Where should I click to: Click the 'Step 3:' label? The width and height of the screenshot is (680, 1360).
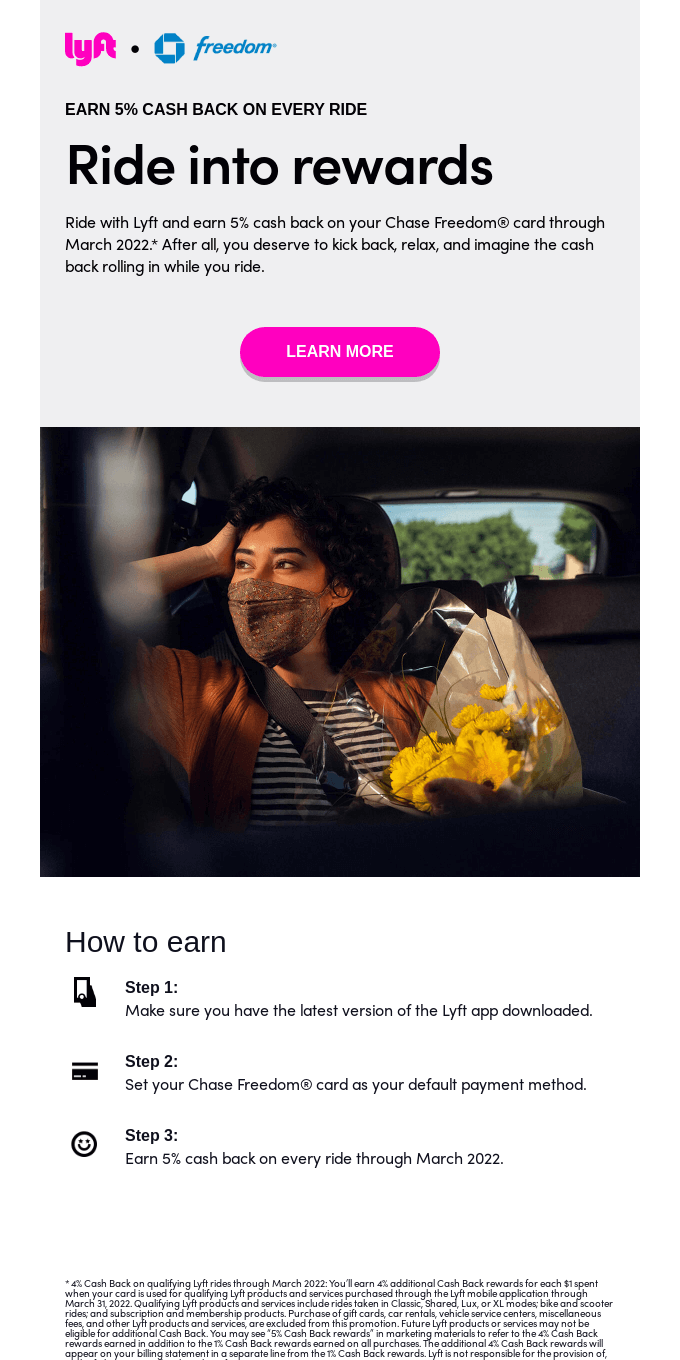(x=151, y=1136)
